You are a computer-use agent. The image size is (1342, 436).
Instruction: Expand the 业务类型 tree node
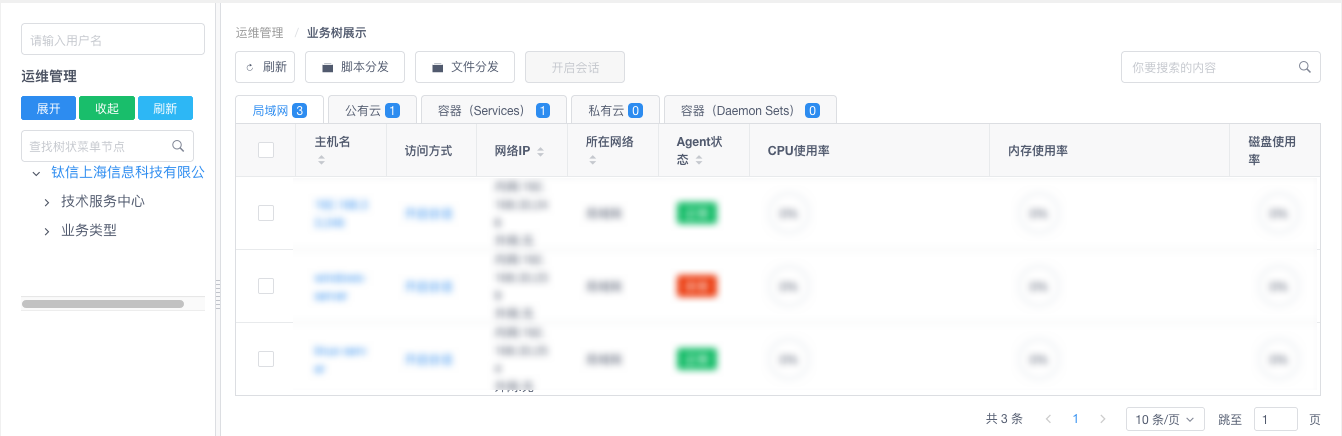click(x=46, y=231)
